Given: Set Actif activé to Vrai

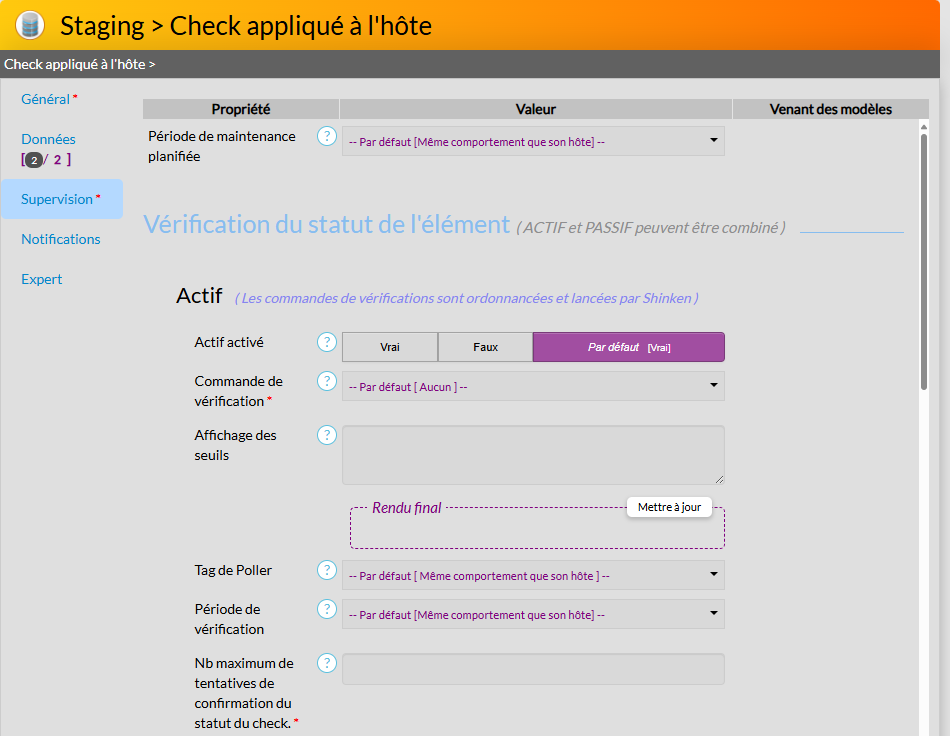Looking at the screenshot, I should pos(390,347).
